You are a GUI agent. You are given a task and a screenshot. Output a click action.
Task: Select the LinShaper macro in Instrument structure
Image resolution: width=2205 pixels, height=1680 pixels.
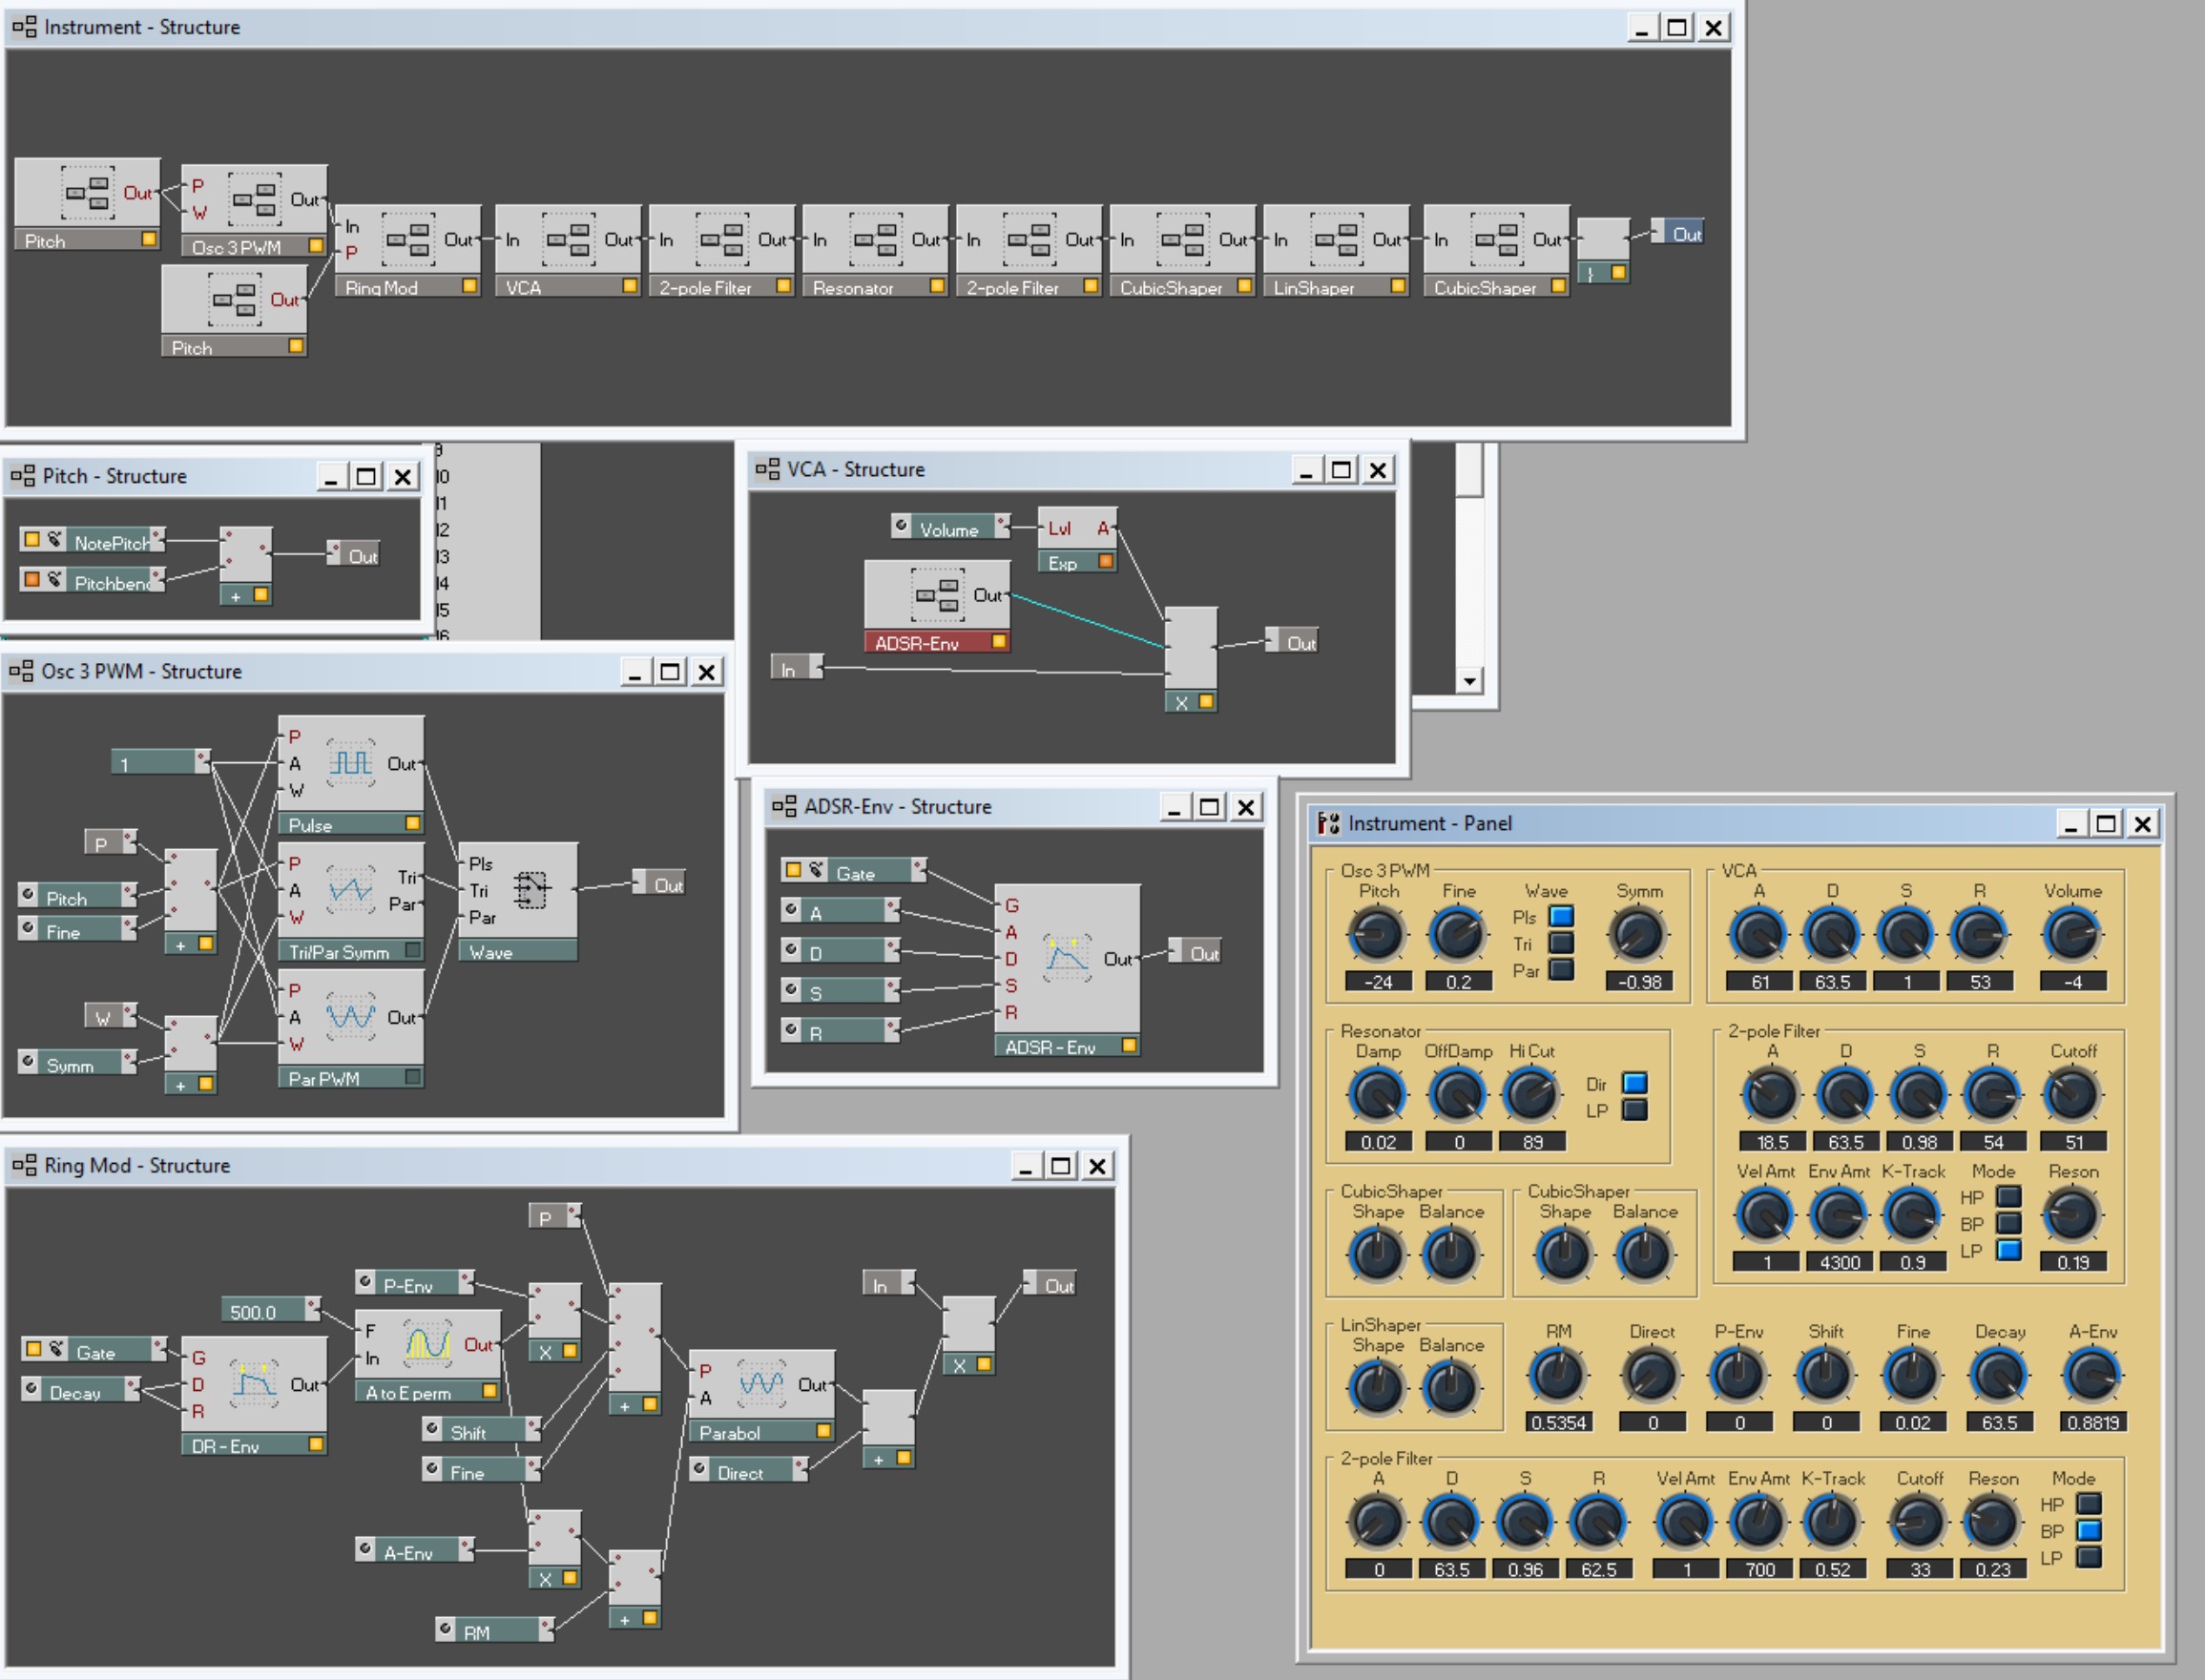(1336, 251)
